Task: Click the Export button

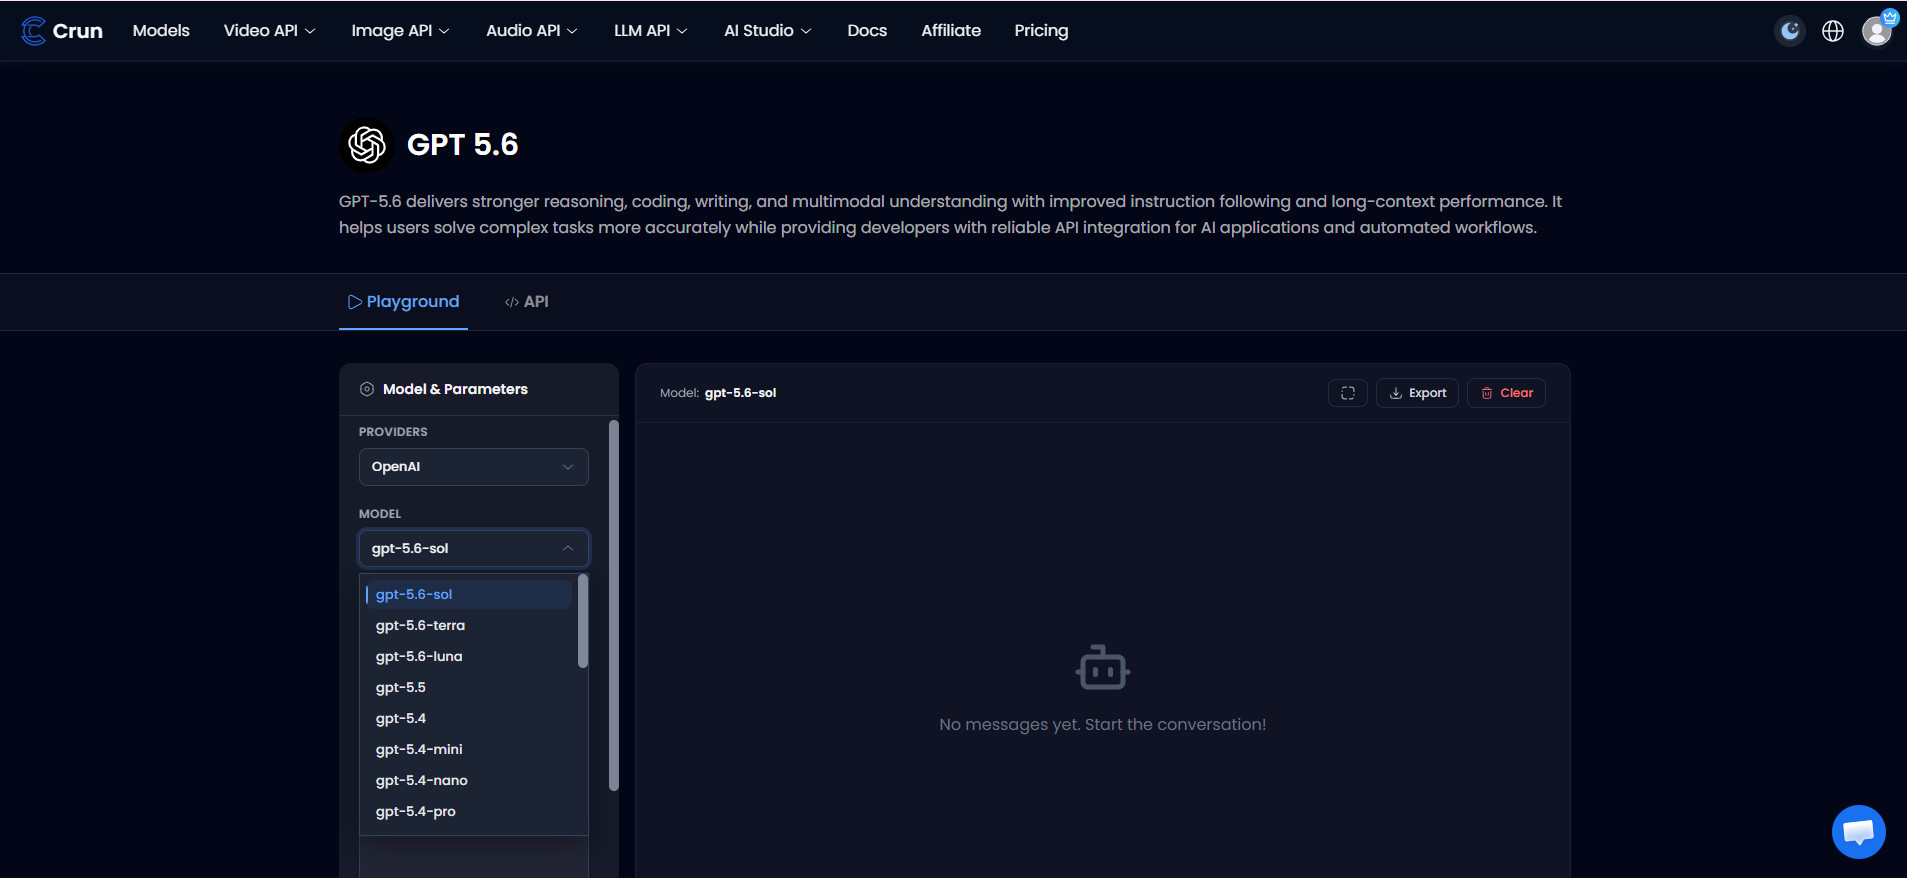Action: pyautogui.click(x=1418, y=393)
